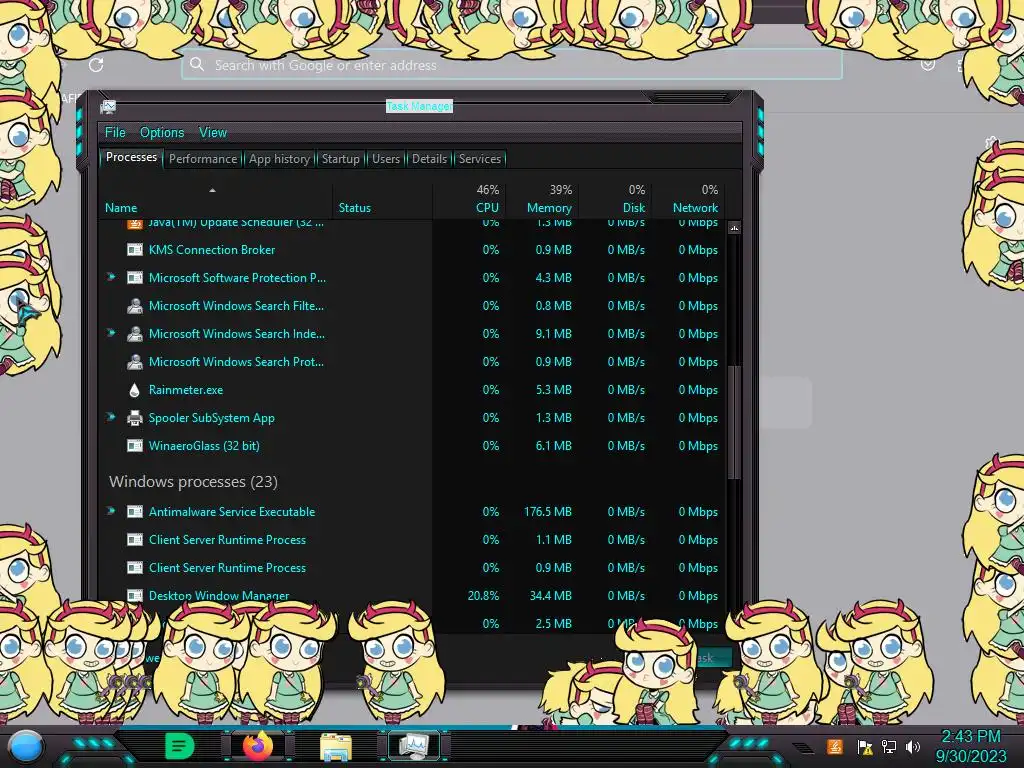Viewport: 1024px width, 768px height.
Task: Select the KMS Connection Broker process
Action: 212,249
